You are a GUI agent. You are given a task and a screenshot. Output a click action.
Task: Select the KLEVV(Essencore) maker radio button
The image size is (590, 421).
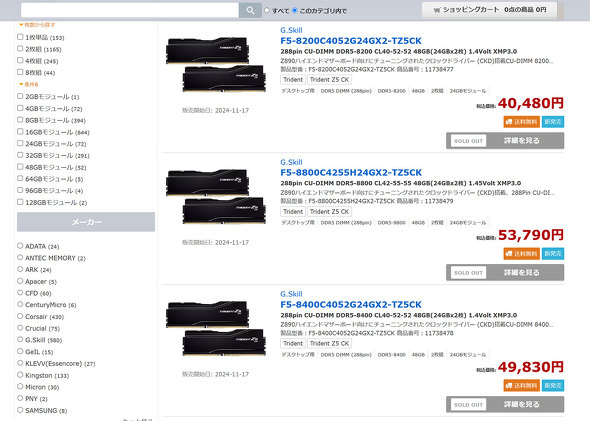click(x=20, y=363)
